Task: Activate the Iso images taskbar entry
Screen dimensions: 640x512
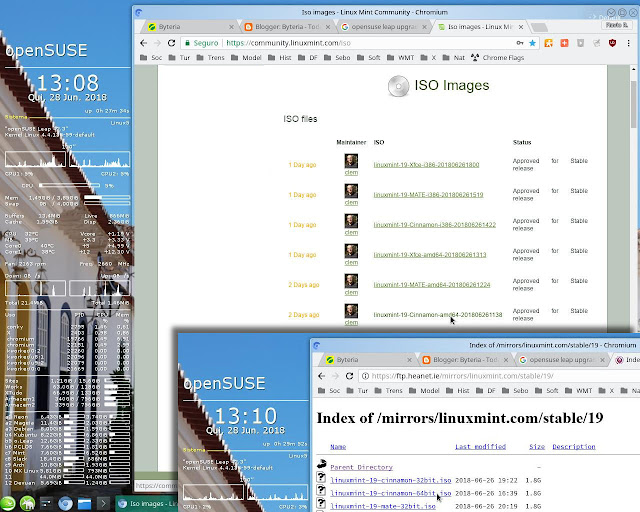Action: [148, 503]
